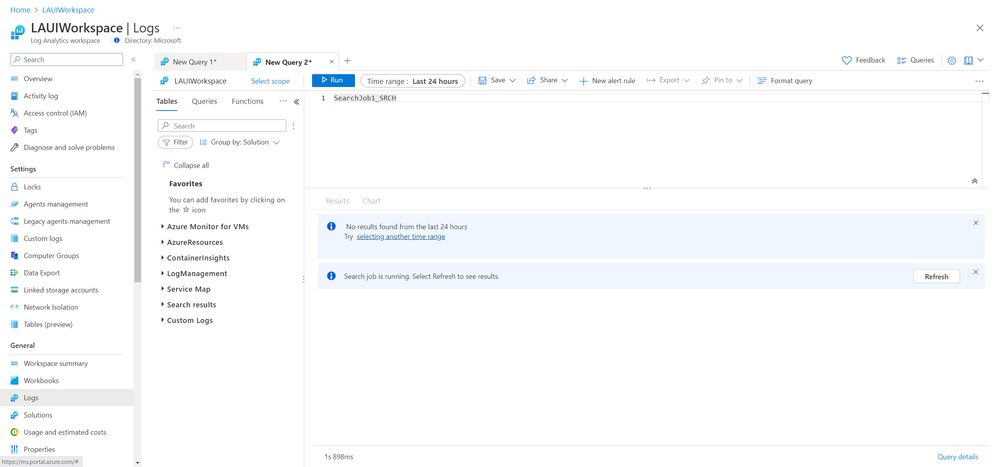
Task: Collapse the tables side pane
Action: [296, 102]
